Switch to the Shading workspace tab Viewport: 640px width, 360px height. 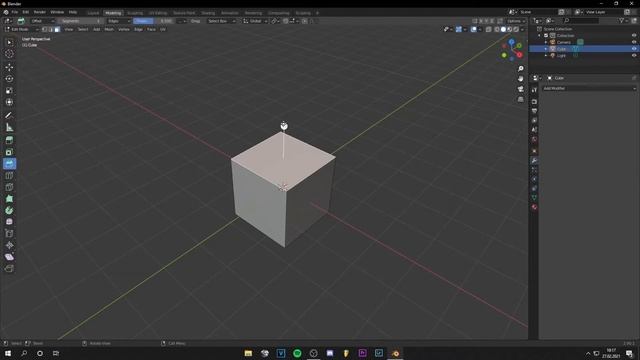pos(207,13)
